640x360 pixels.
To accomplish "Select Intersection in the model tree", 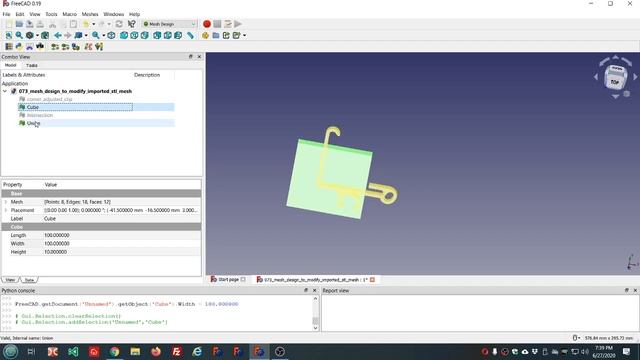I will click(x=40, y=115).
